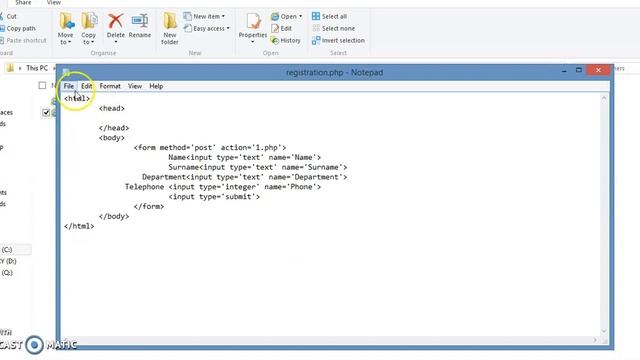Expand the New item dropdown arrow
The height and width of the screenshot is (360, 640).
pyautogui.click(x=223, y=16)
